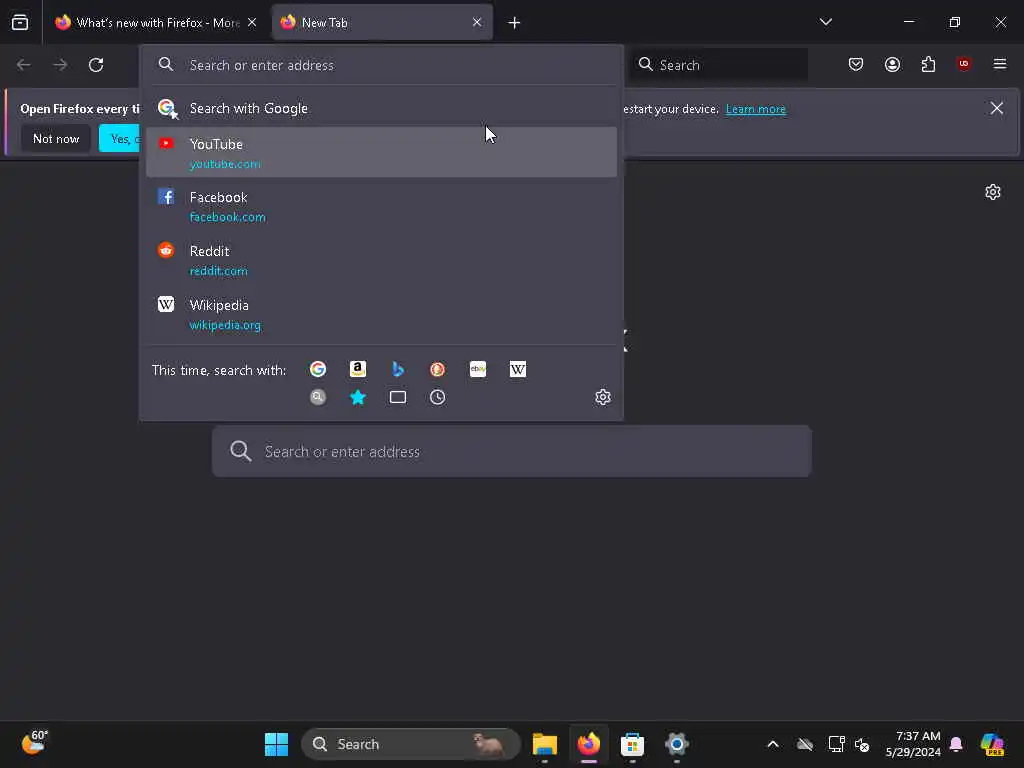Select the Search with Google suggestion

pyautogui.click(x=381, y=108)
